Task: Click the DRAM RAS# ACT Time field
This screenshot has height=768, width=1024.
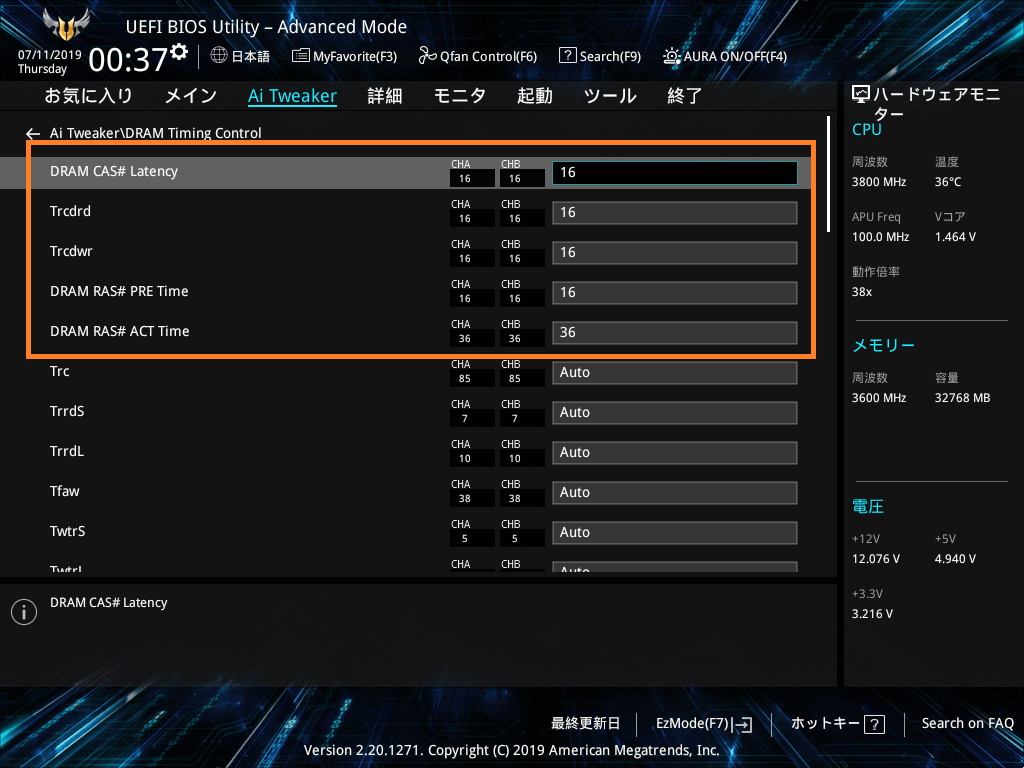Action: (675, 332)
